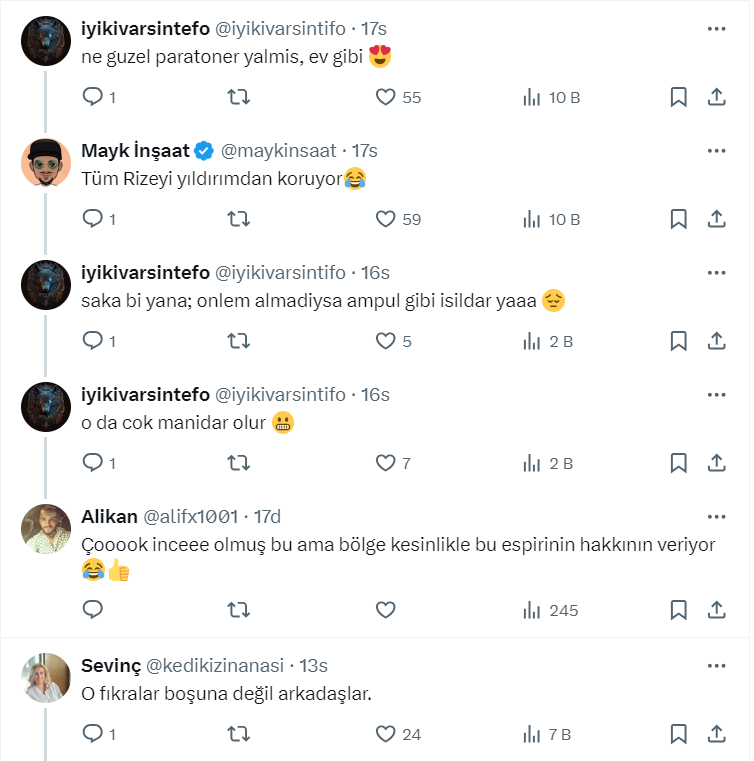Open more options on Mayk İnşaat's tweet
Viewport: 754px width, 761px height.
click(716, 151)
